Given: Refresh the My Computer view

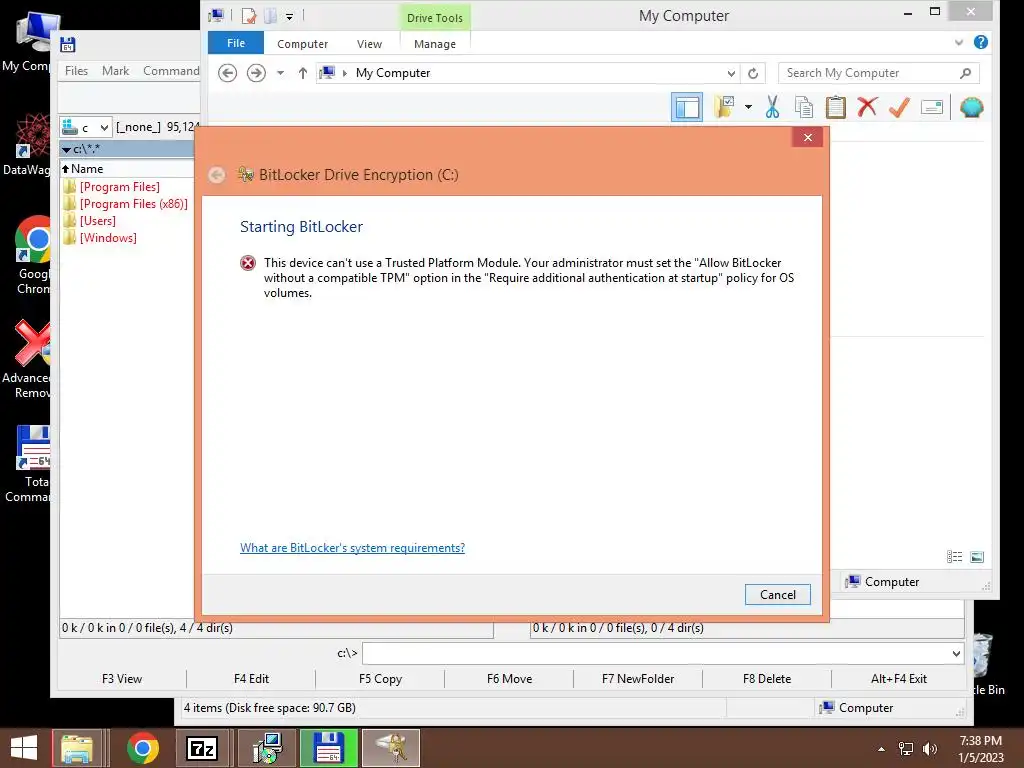Looking at the screenshot, I should tap(753, 73).
